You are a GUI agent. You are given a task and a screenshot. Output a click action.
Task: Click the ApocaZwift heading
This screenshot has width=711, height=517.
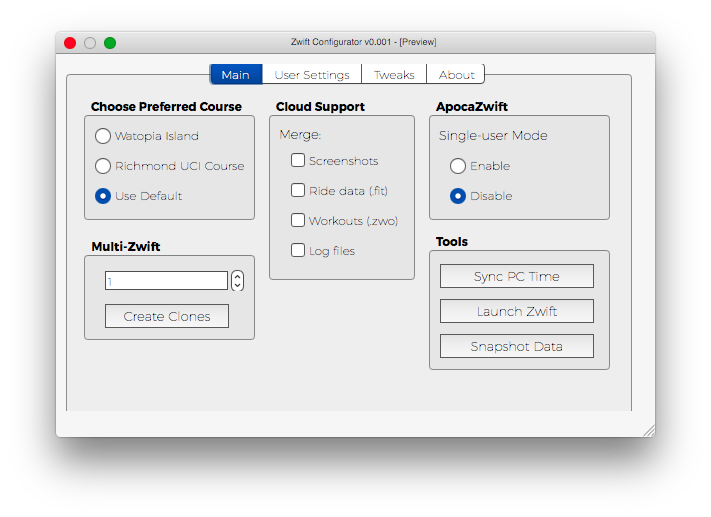(472, 107)
